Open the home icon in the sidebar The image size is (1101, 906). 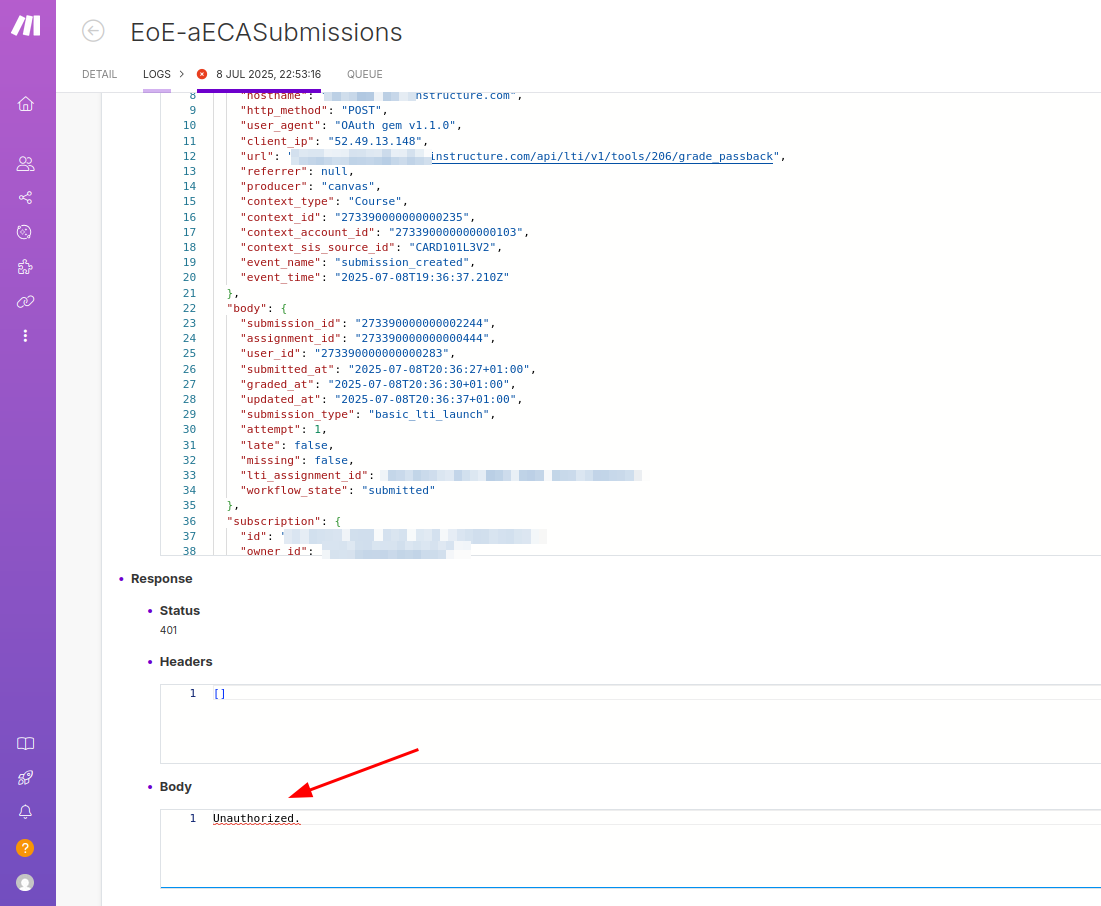coord(26,103)
